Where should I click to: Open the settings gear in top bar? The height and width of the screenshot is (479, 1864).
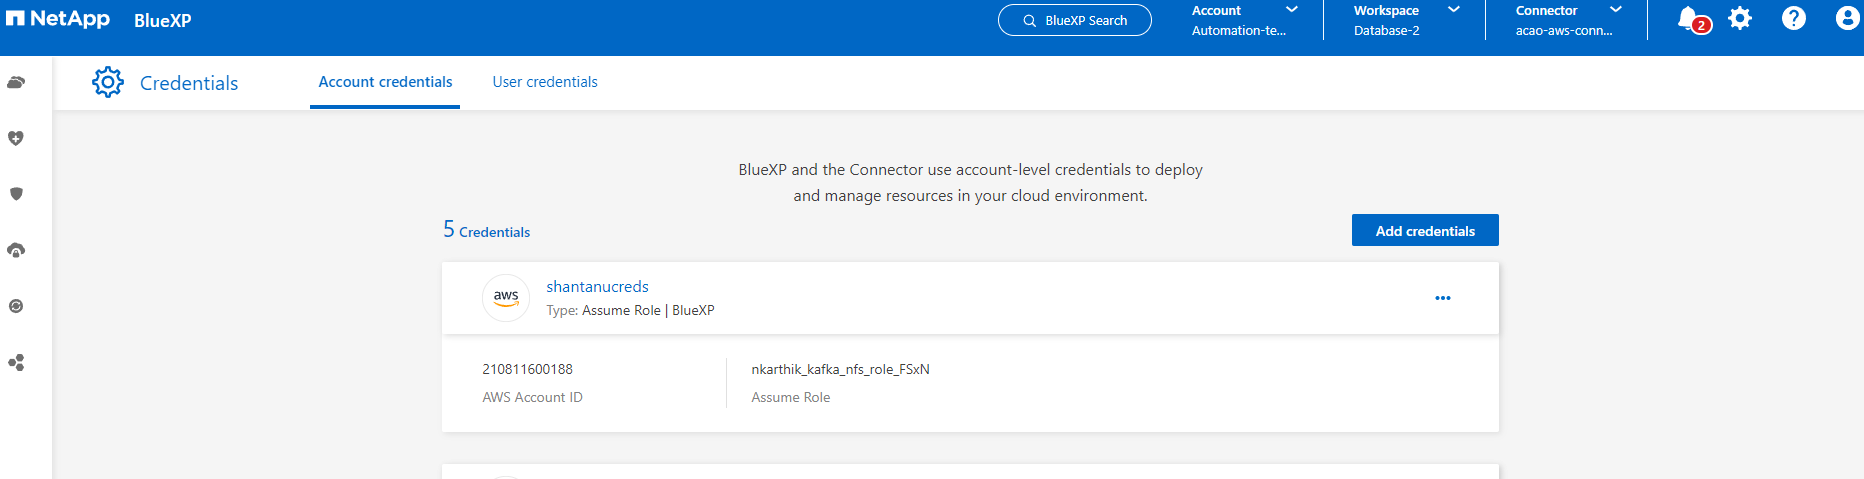pos(1740,19)
